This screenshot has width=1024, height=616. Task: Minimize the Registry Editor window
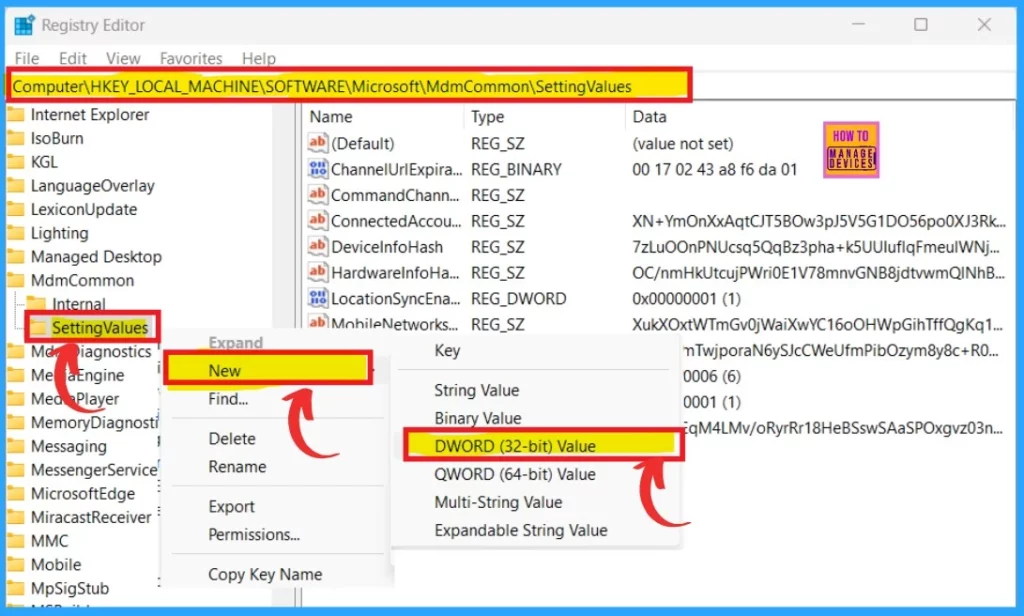858,25
